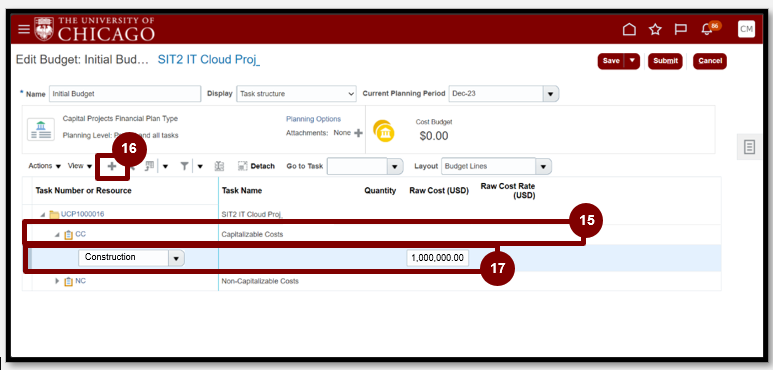Click the financial plan type icon
The width and height of the screenshot is (773, 370).
41,130
